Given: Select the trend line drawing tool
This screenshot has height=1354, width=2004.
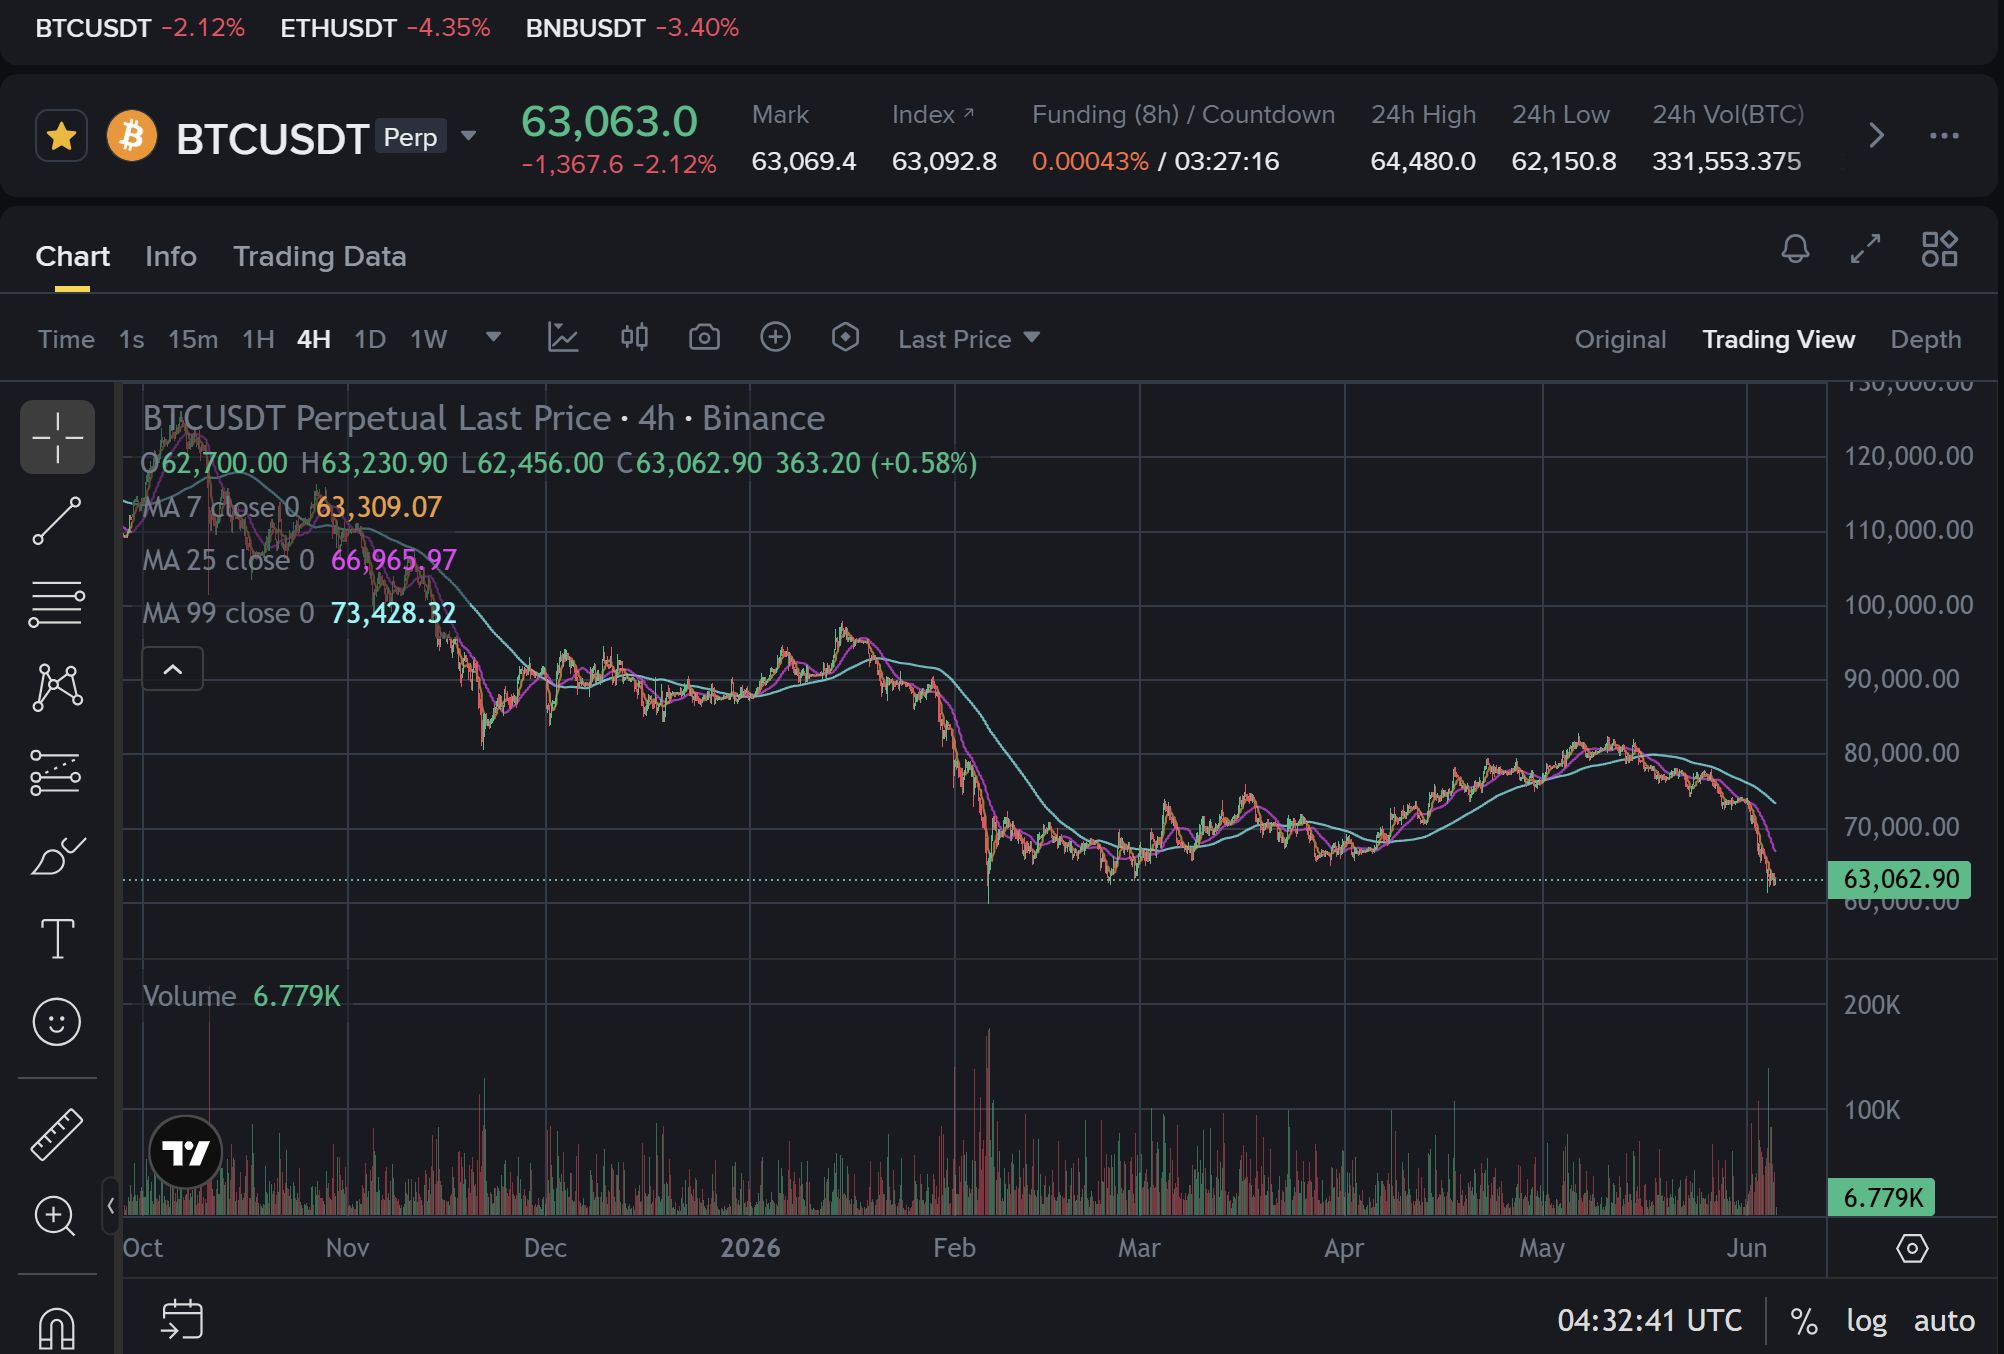Looking at the screenshot, I should tap(57, 521).
